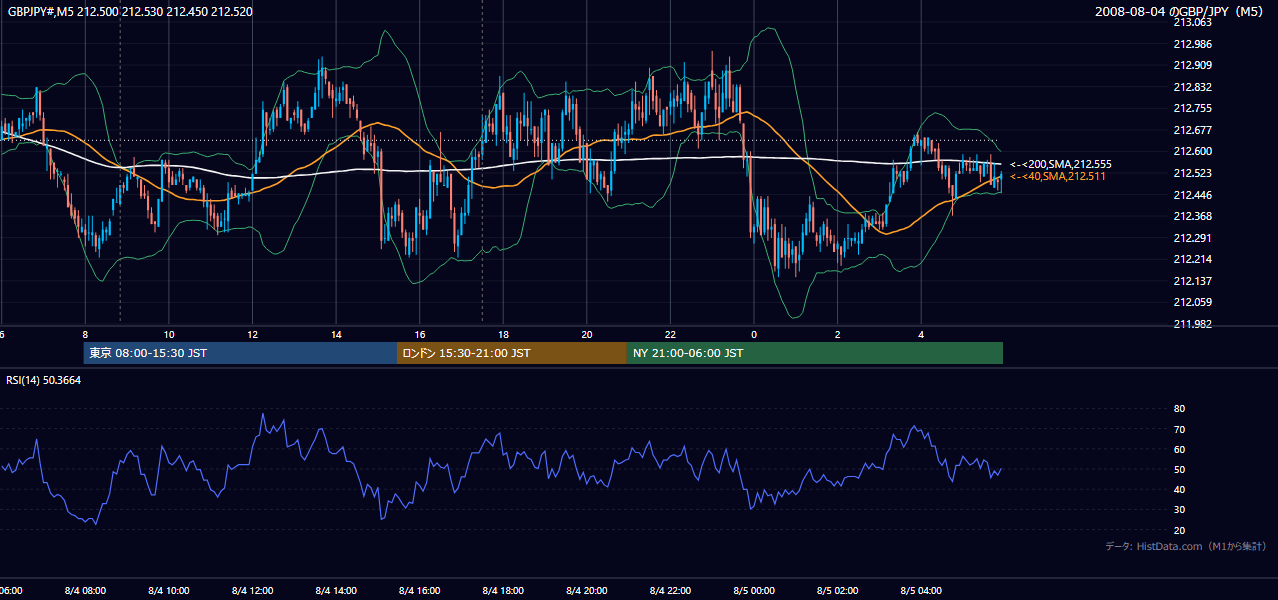Viewport: 1278px width, 600px height.
Task: Click RSI axis level 50
Action: [x=1179, y=469]
